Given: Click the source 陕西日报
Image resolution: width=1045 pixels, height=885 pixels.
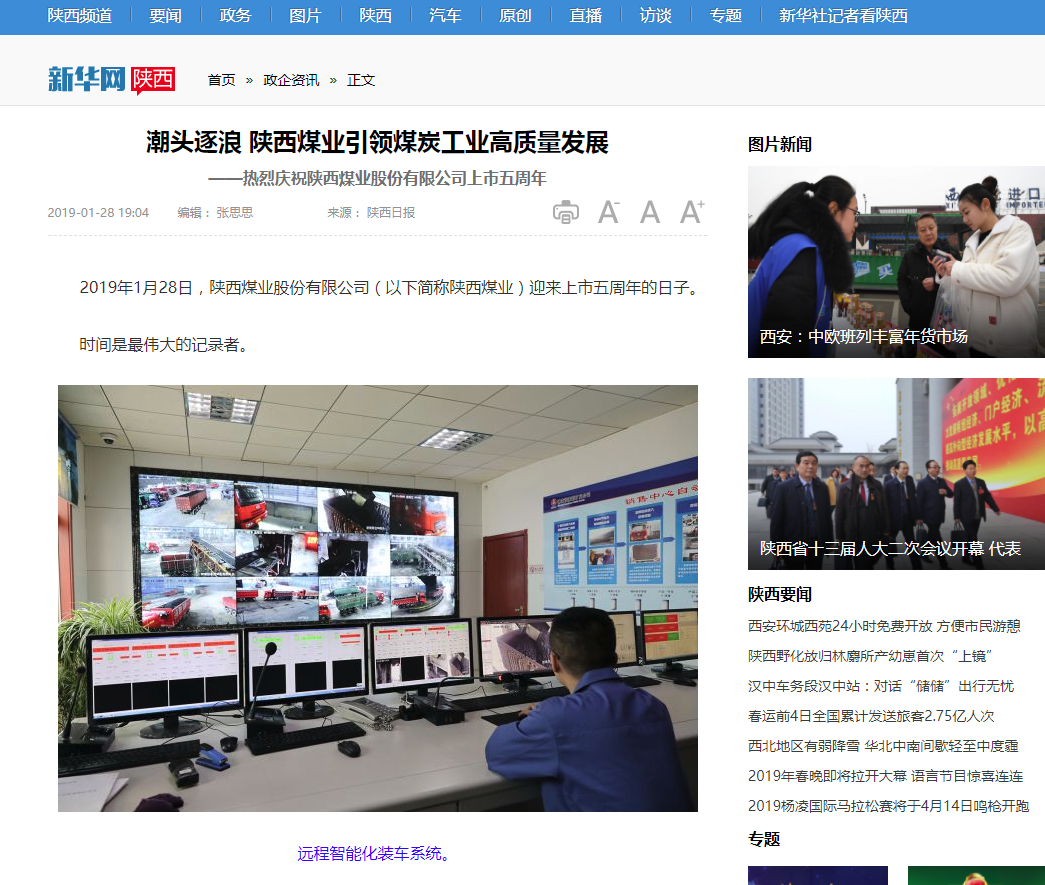Looking at the screenshot, I should tap(391, 213).
